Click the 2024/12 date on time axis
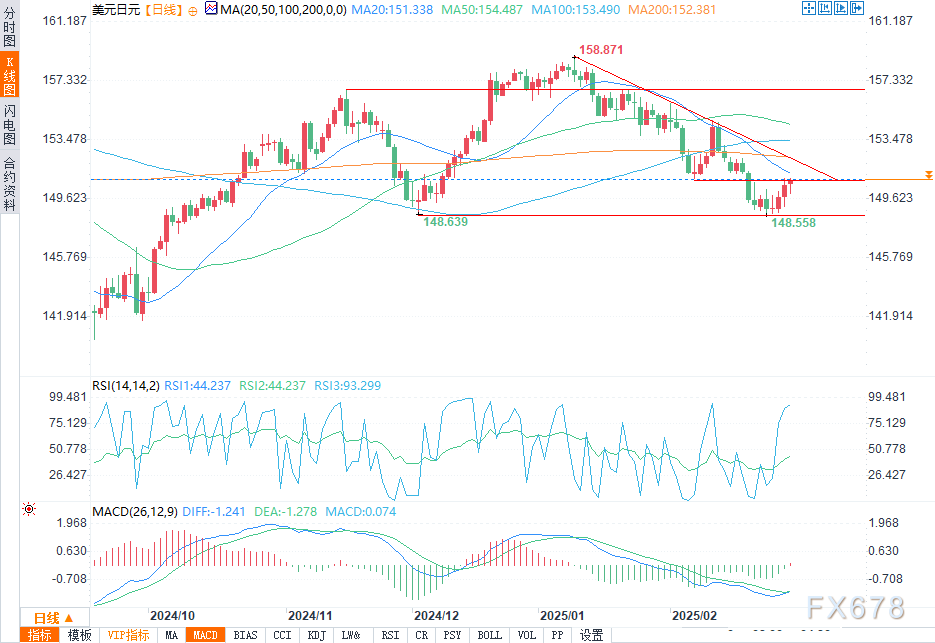 pos(436,616)
